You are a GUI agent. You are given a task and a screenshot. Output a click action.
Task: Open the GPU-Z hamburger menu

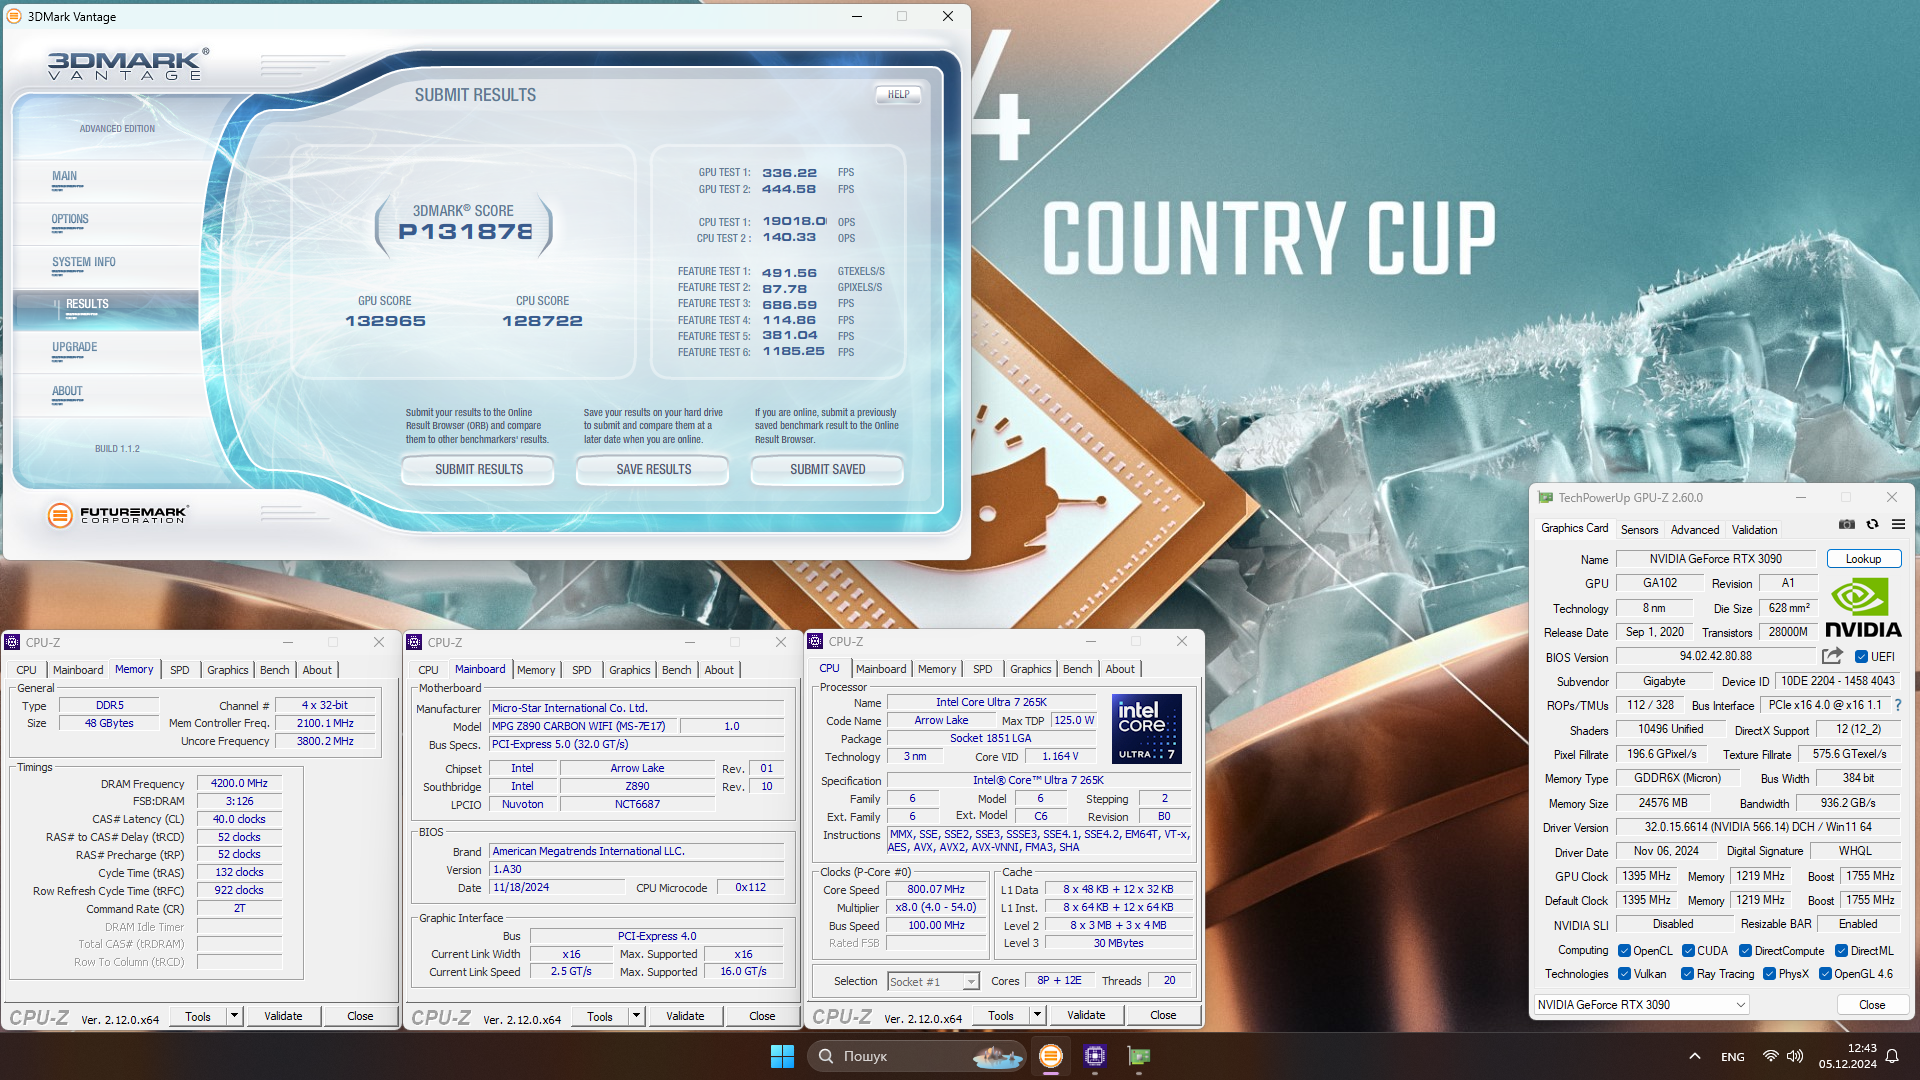(1898, 524)
